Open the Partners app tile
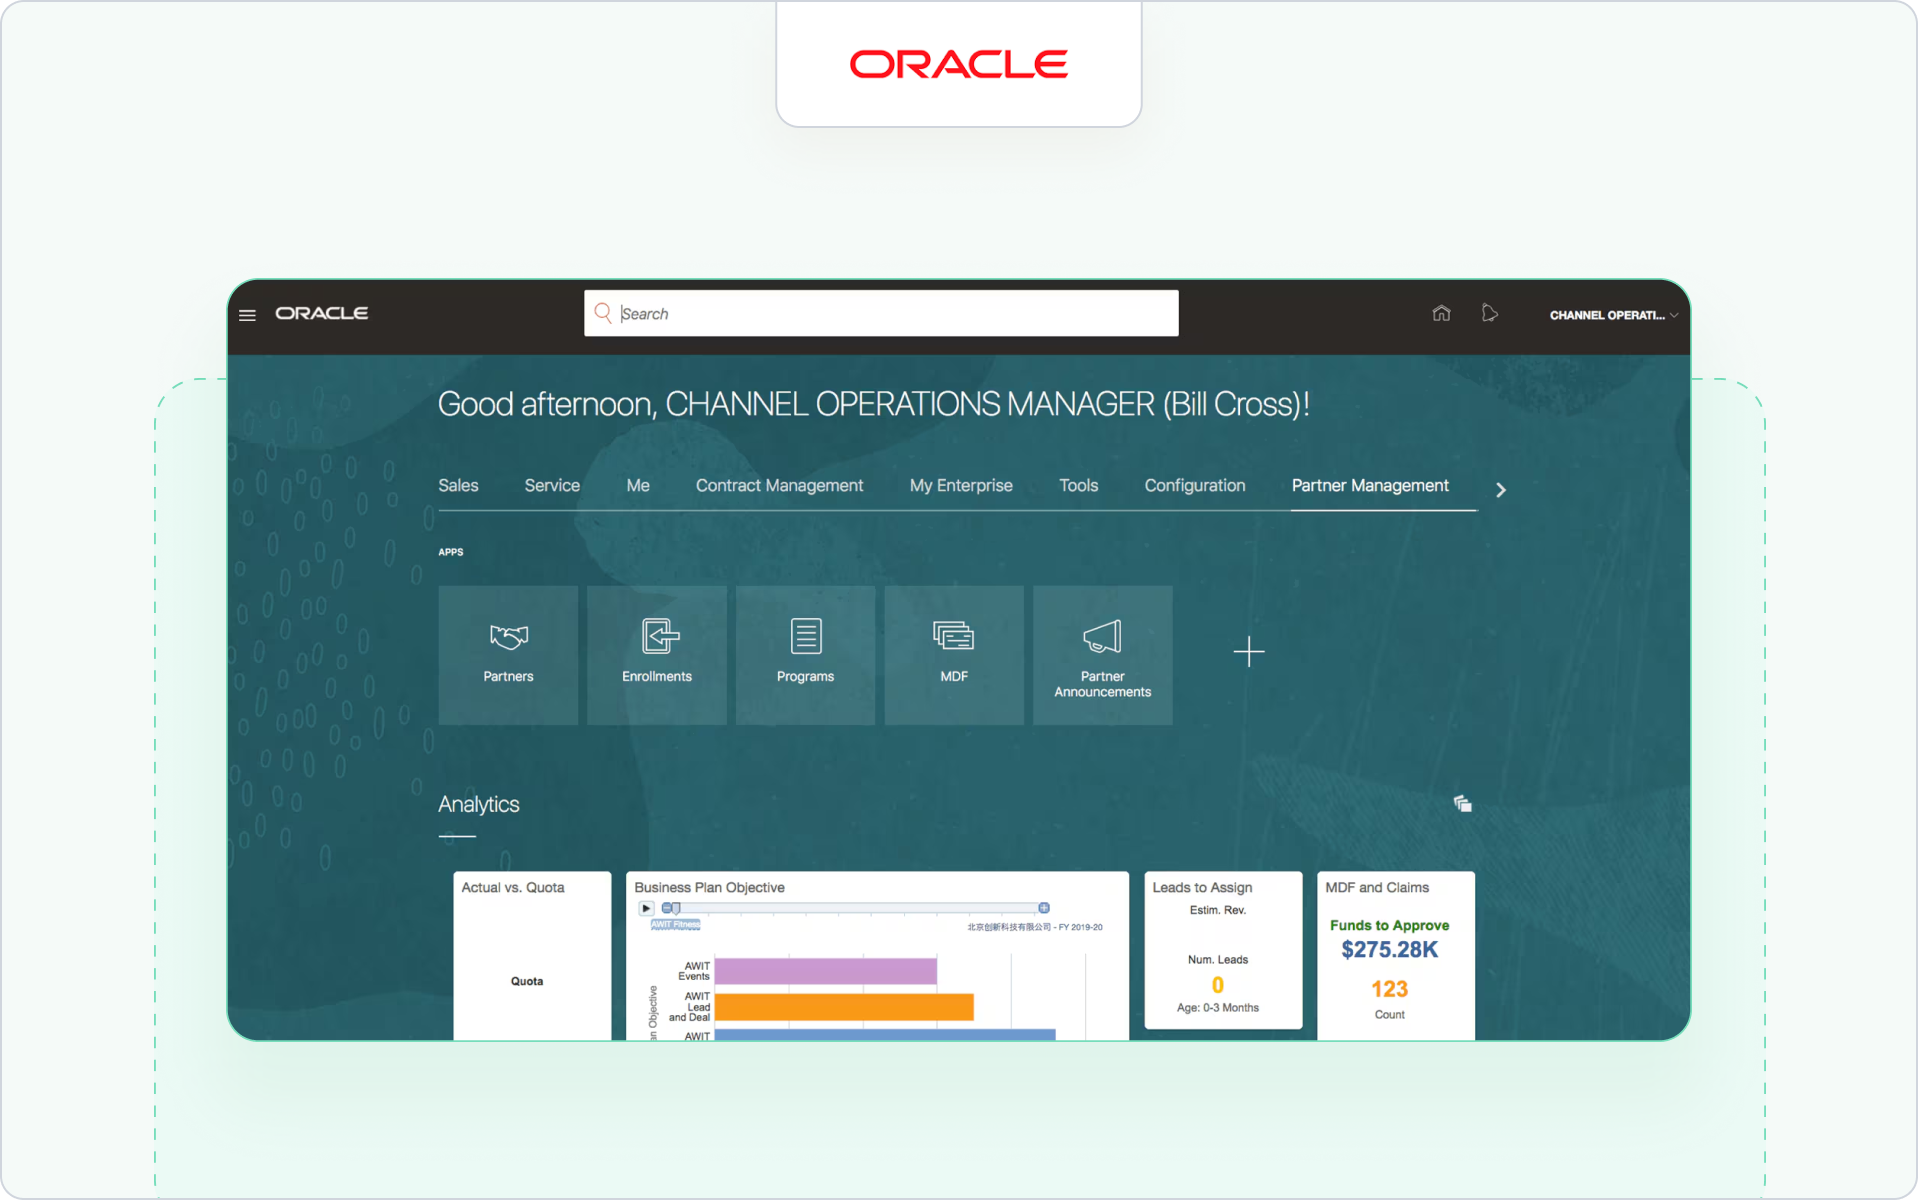Screen dimensions: 1918x1200 pos(508,655)
